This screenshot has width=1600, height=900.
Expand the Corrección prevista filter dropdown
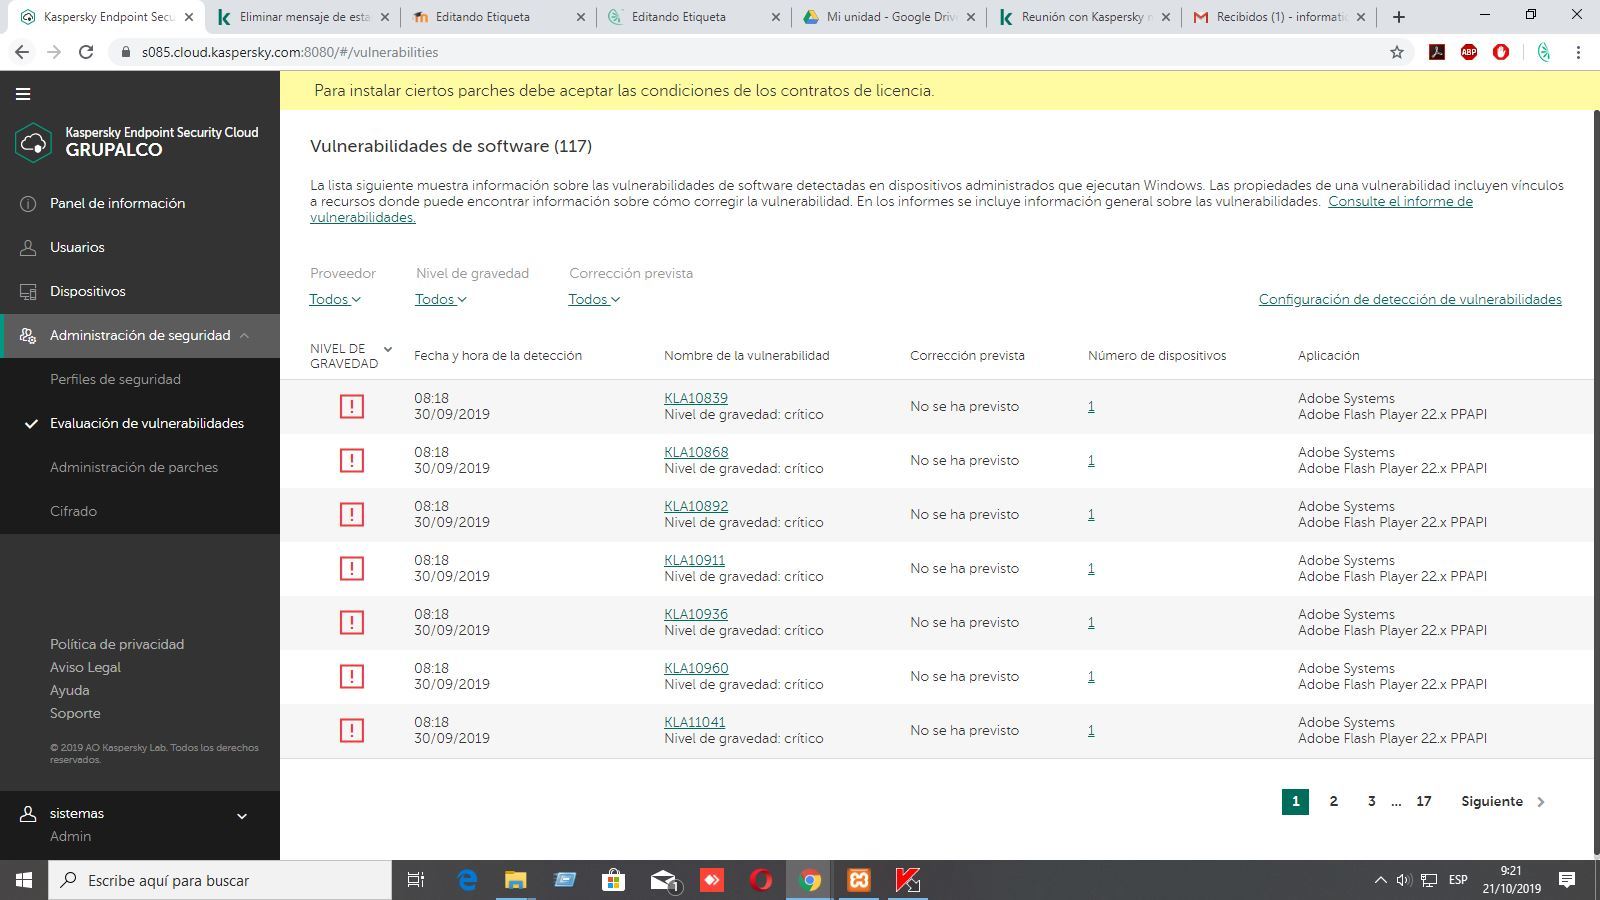[594, 299]
